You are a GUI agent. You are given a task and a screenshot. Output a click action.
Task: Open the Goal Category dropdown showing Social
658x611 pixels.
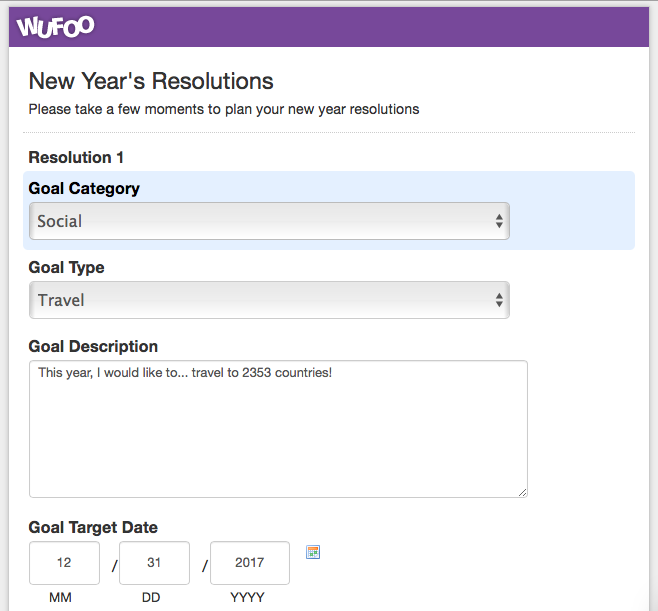pyautogui.click(x=269, y=221)
